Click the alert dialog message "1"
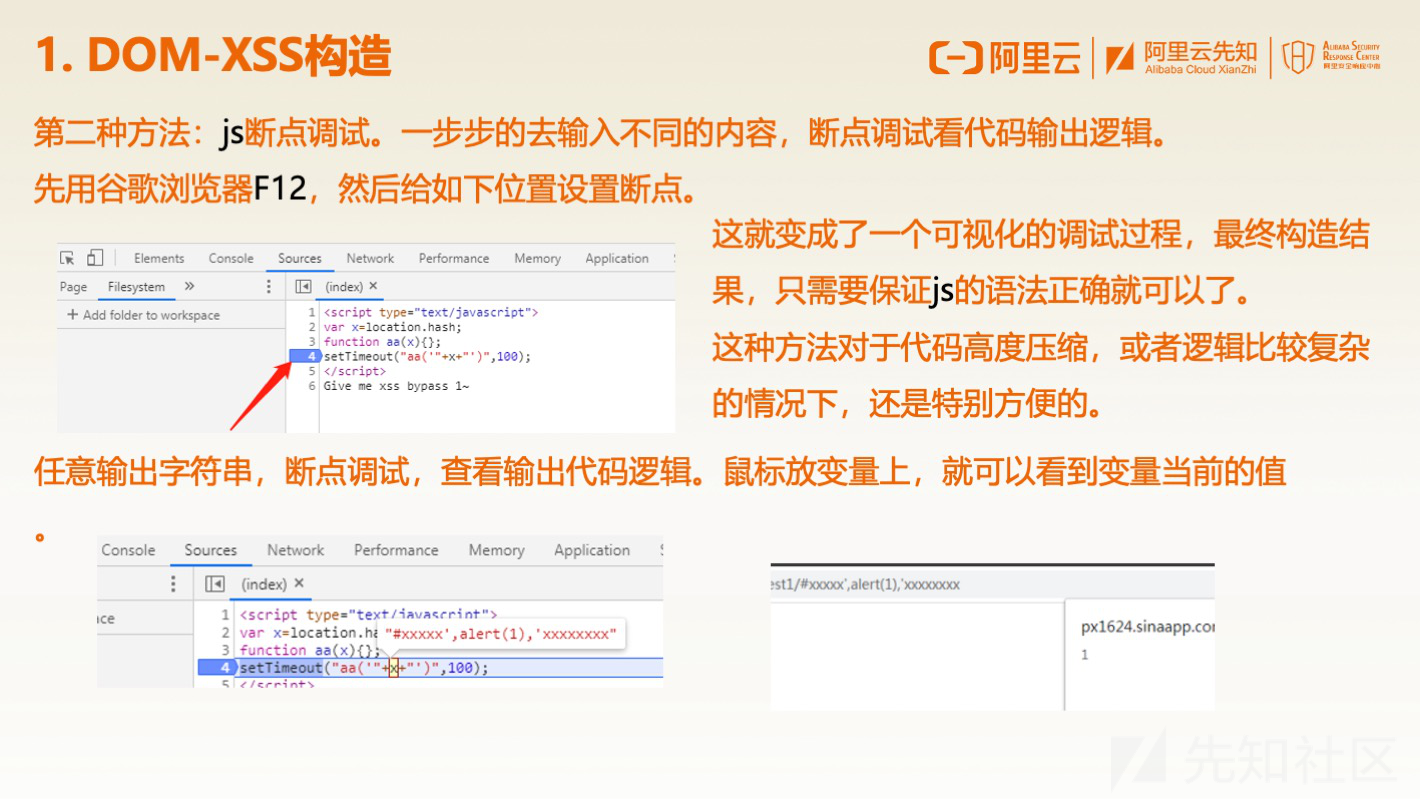Viewport: 1420px width, 799px height. coord(1085,655)
